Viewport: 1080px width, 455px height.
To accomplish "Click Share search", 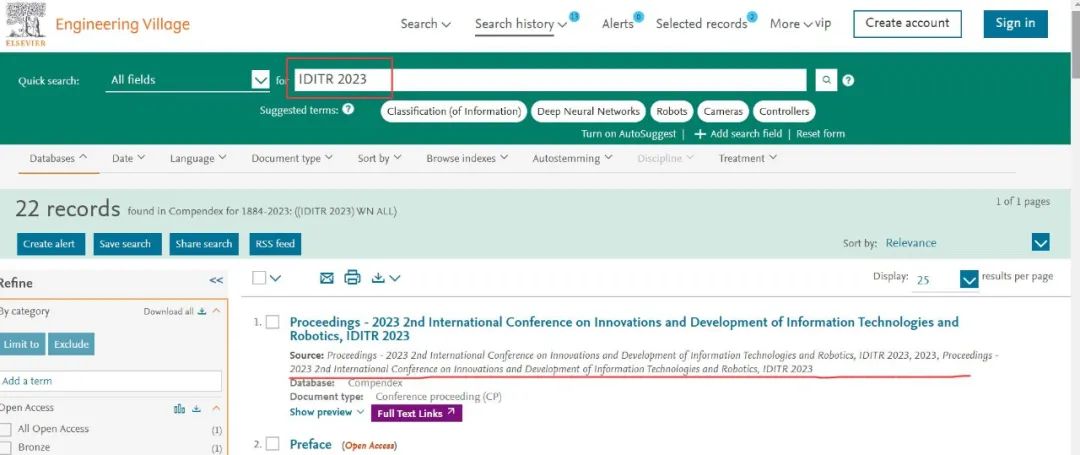I will tap(204, 244).
